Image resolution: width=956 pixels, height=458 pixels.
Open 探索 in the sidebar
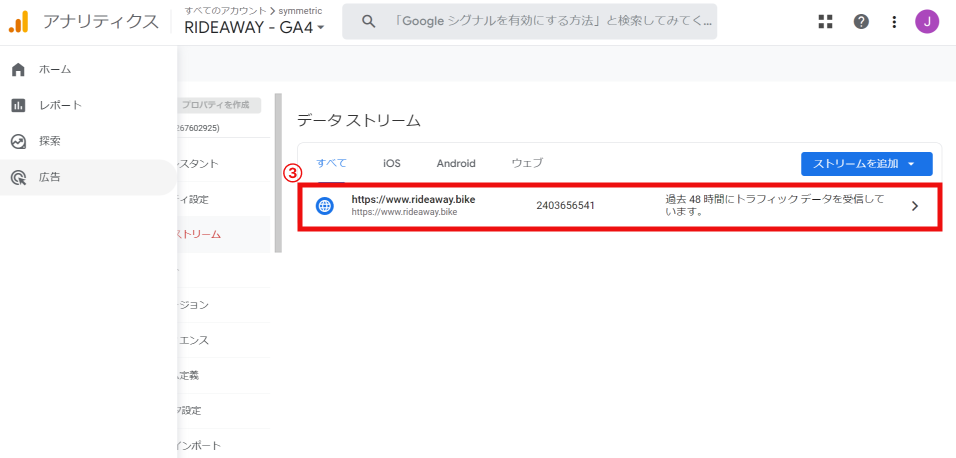[88, 141]
